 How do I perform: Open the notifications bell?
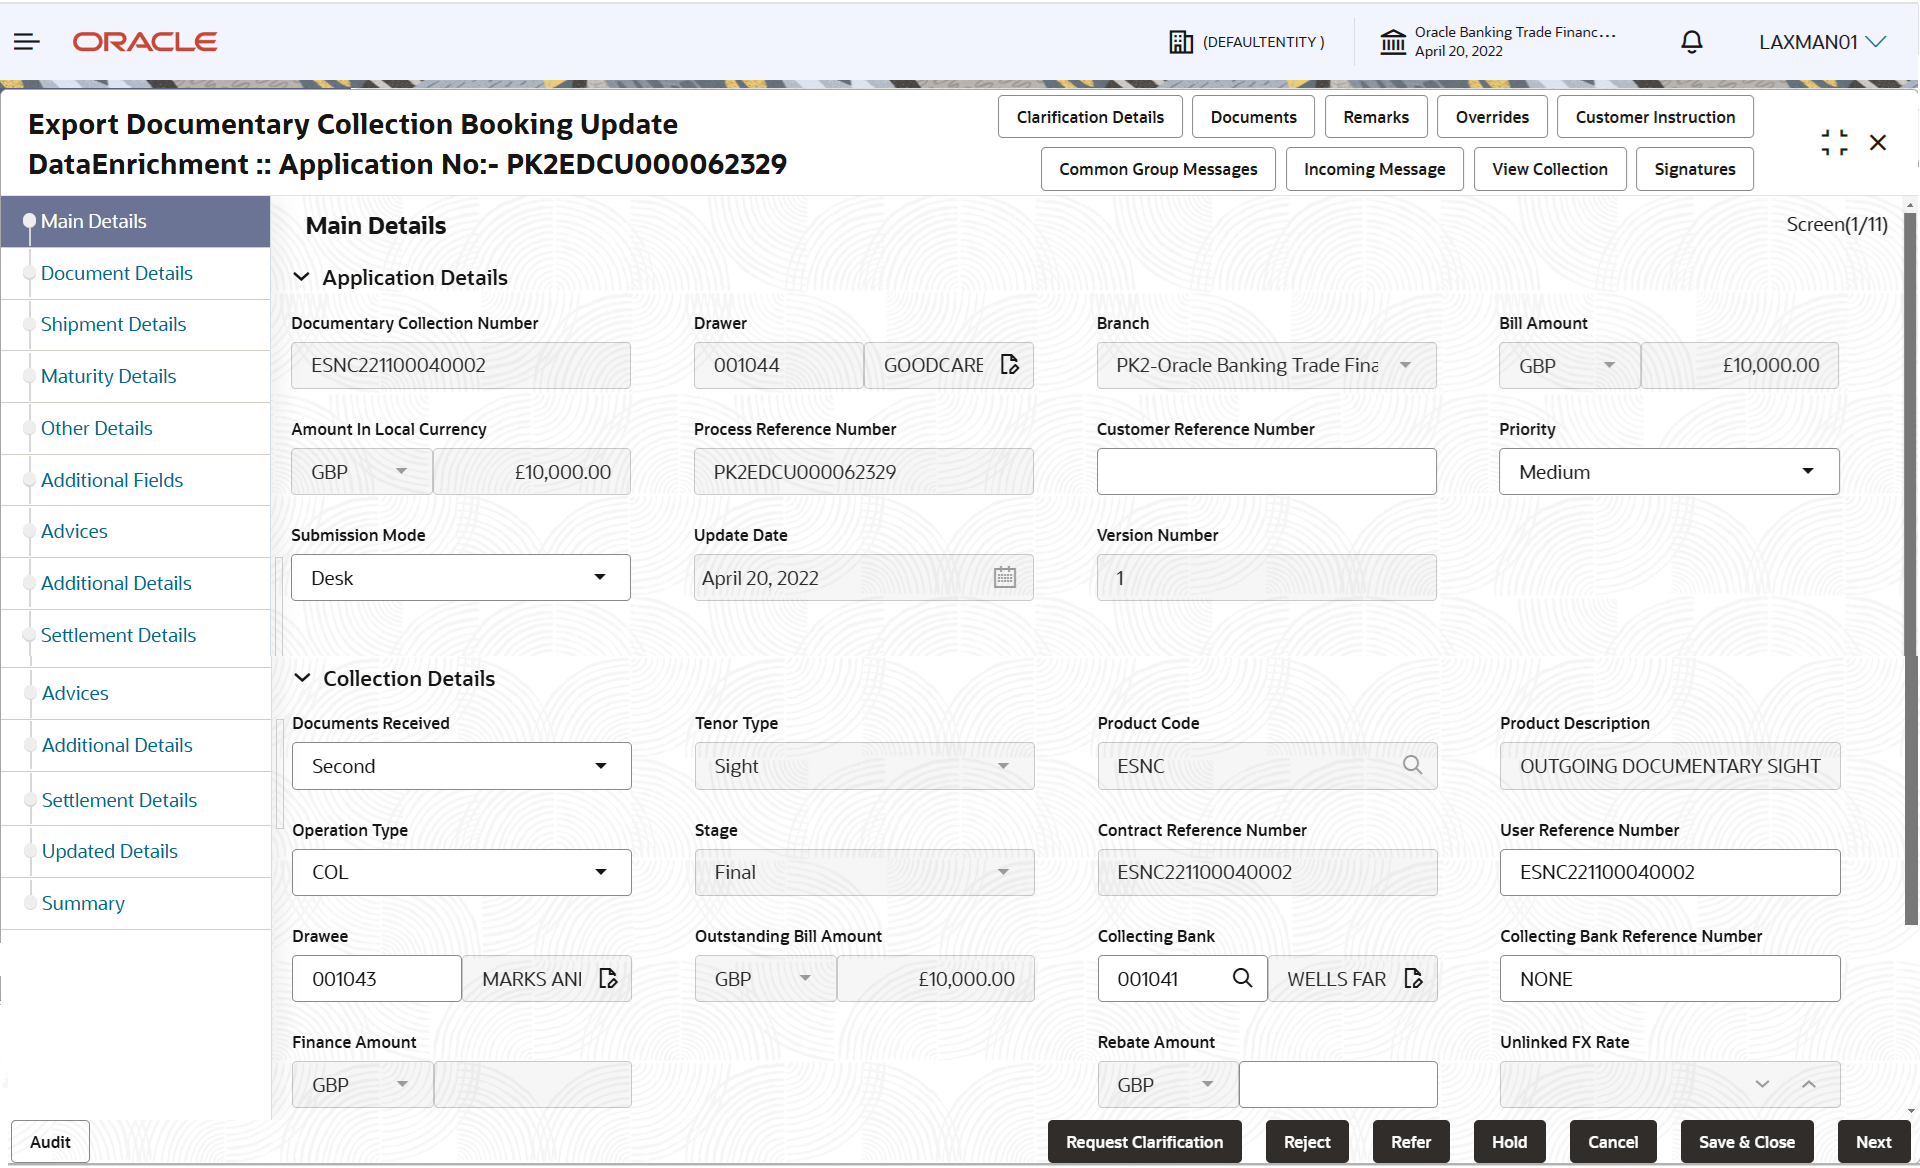tap(1691, 42)
